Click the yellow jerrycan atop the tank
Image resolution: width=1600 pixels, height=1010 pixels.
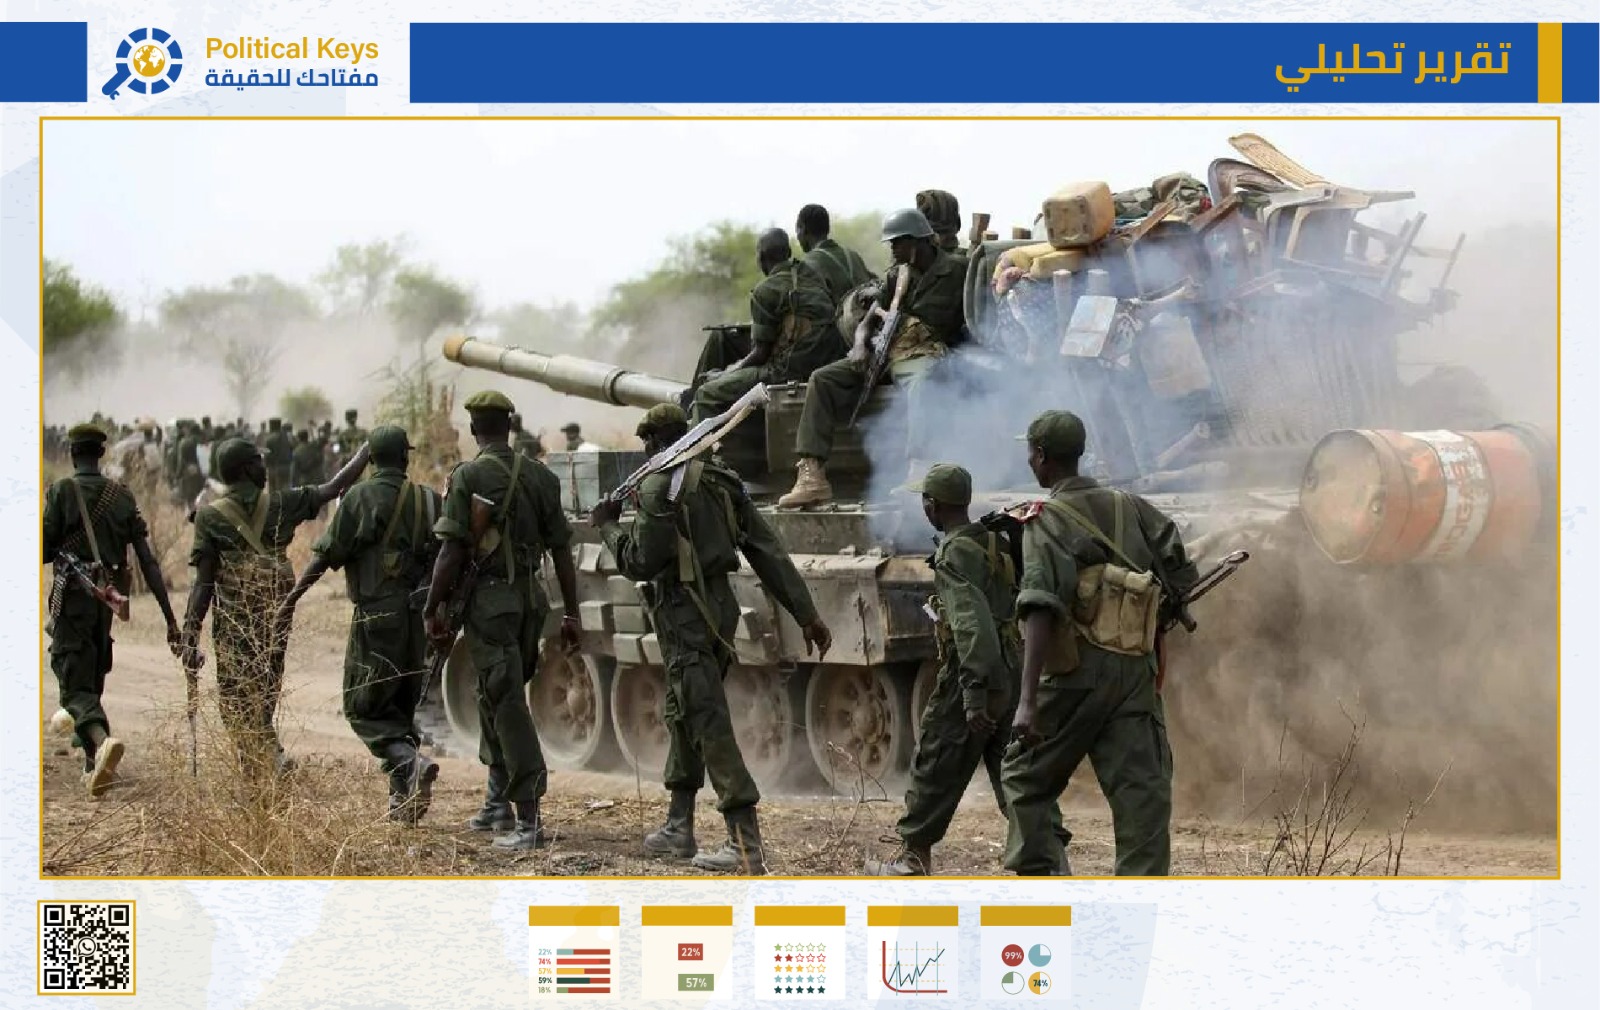pos(1077,213)
